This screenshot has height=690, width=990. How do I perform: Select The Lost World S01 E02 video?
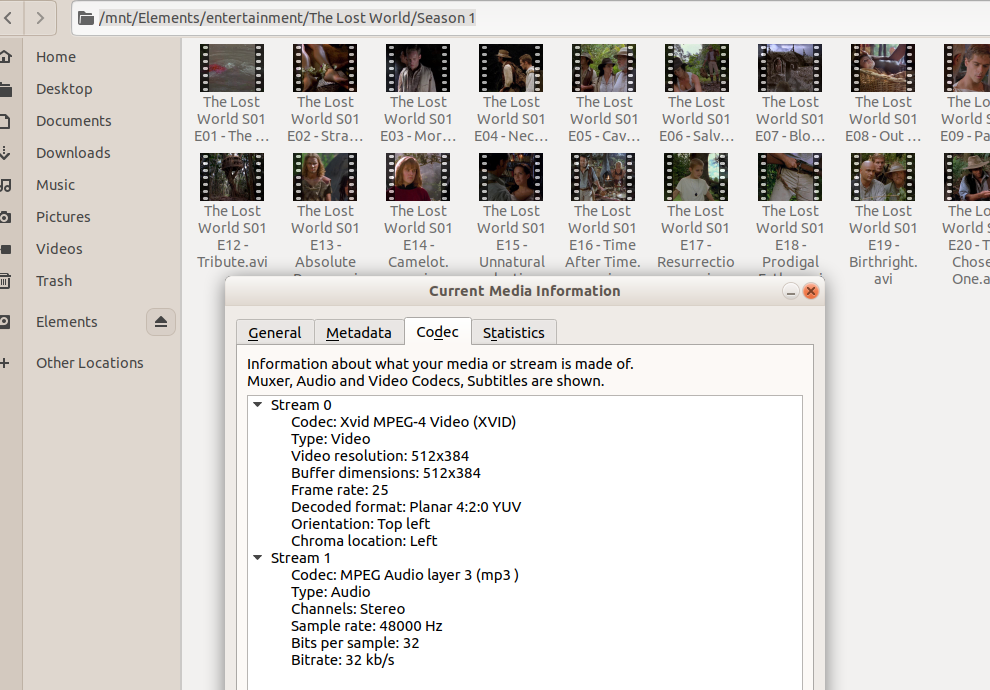click(x=325, y=93)
